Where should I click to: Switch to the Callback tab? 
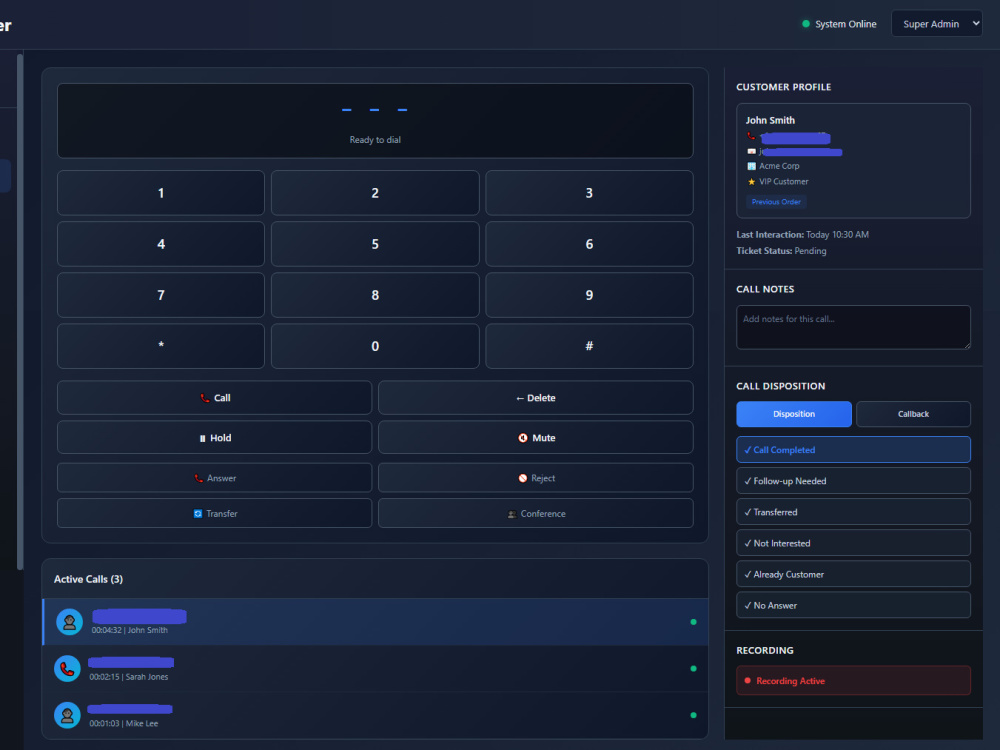[913, 414]
